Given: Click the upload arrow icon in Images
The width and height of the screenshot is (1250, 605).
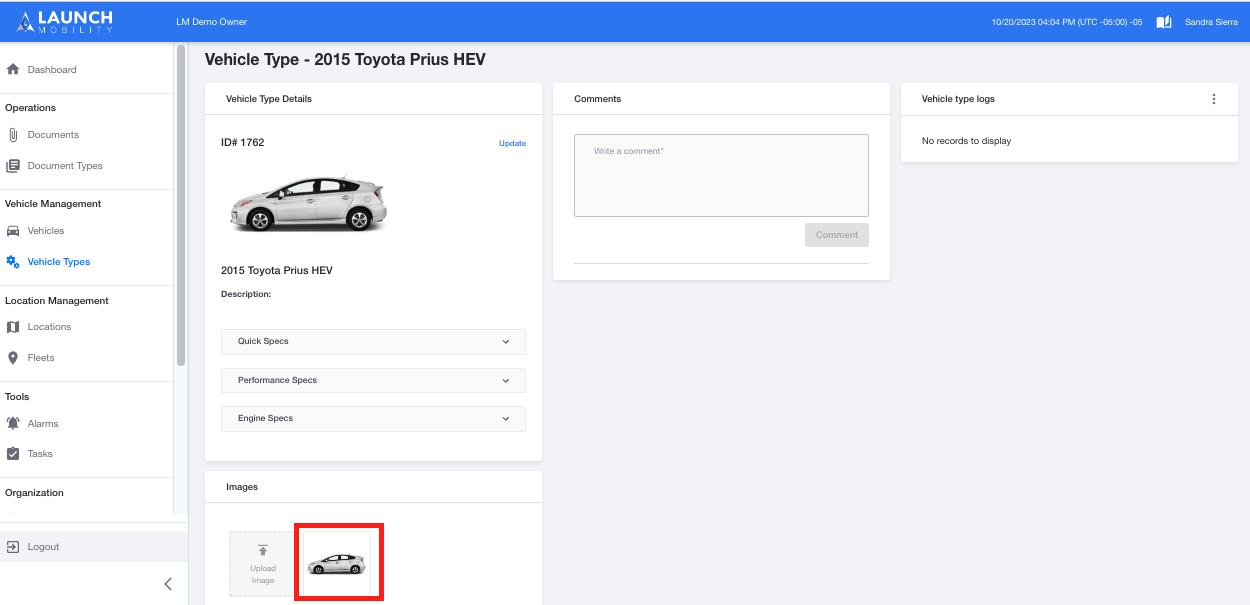Looking at the screenshot, I should click(263, 550).
